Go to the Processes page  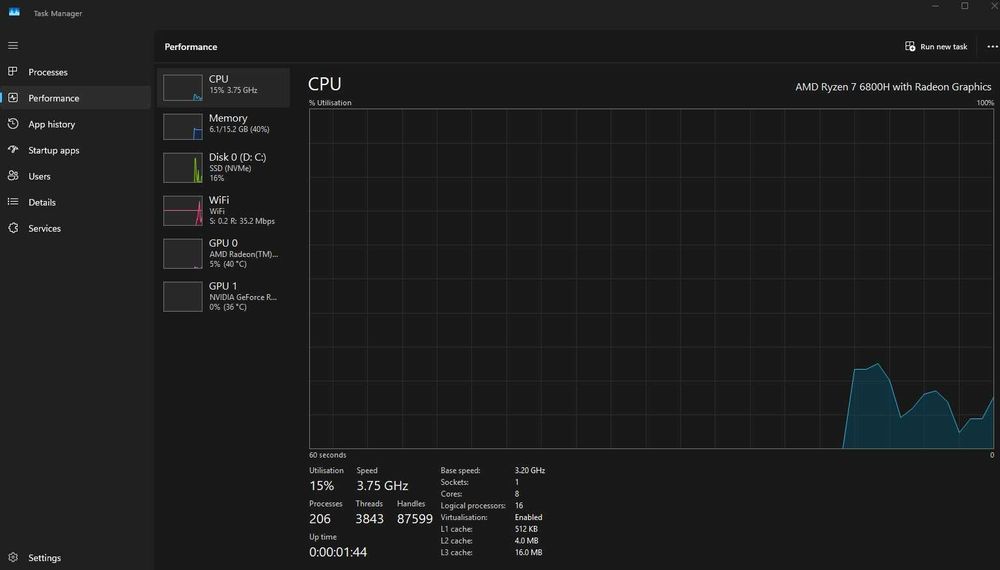(x=75, y=72)
